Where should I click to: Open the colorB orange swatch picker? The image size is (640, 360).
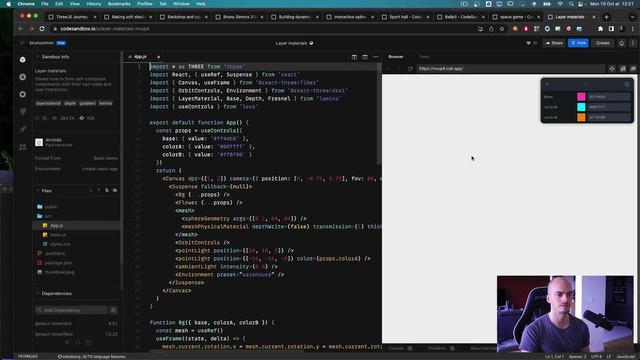pyautogui.click(x=581, y=117)
